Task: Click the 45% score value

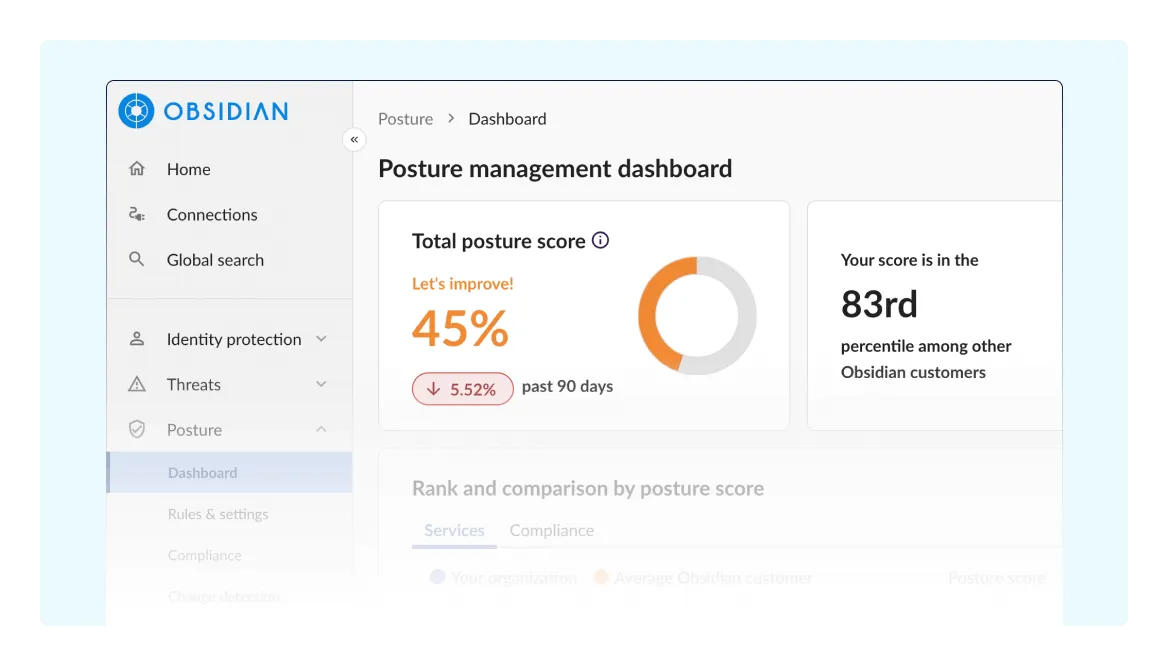Action: [x=460, y=329]
